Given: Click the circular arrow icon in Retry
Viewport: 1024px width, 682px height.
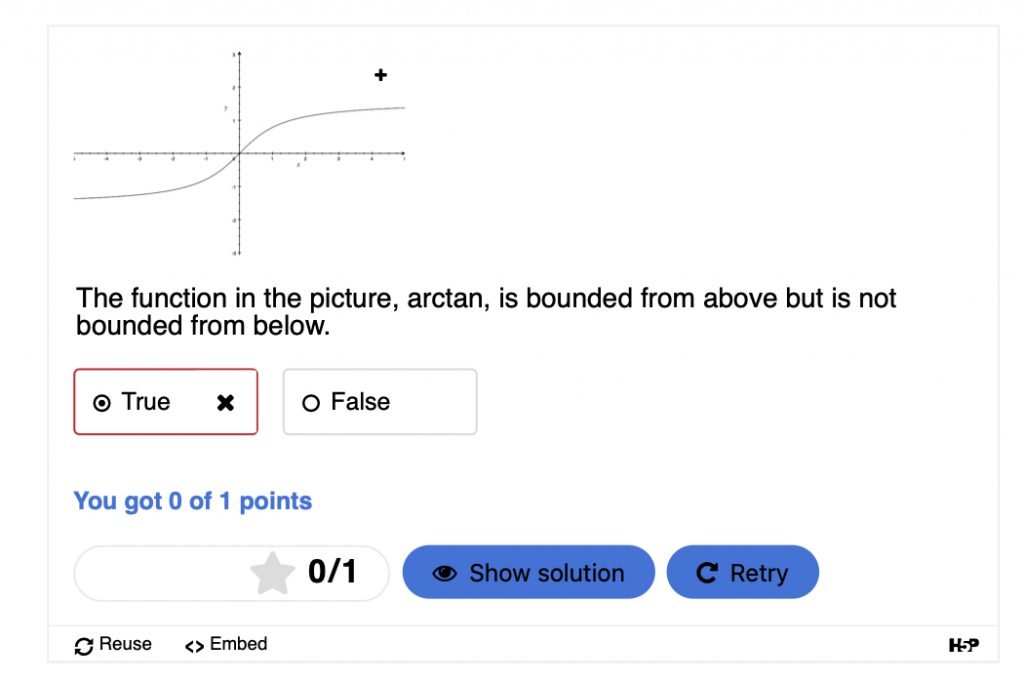Looking at the screenshot, I should point(707,573).
